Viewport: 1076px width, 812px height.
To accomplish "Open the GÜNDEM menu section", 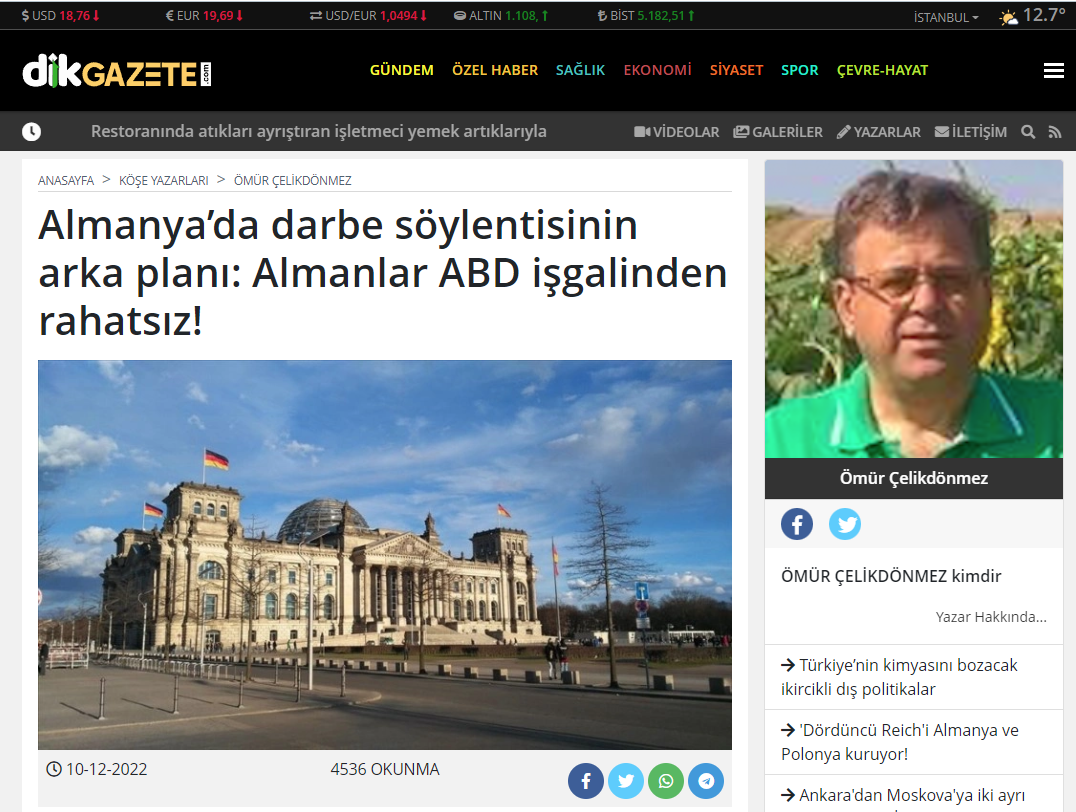I will 401,70.
